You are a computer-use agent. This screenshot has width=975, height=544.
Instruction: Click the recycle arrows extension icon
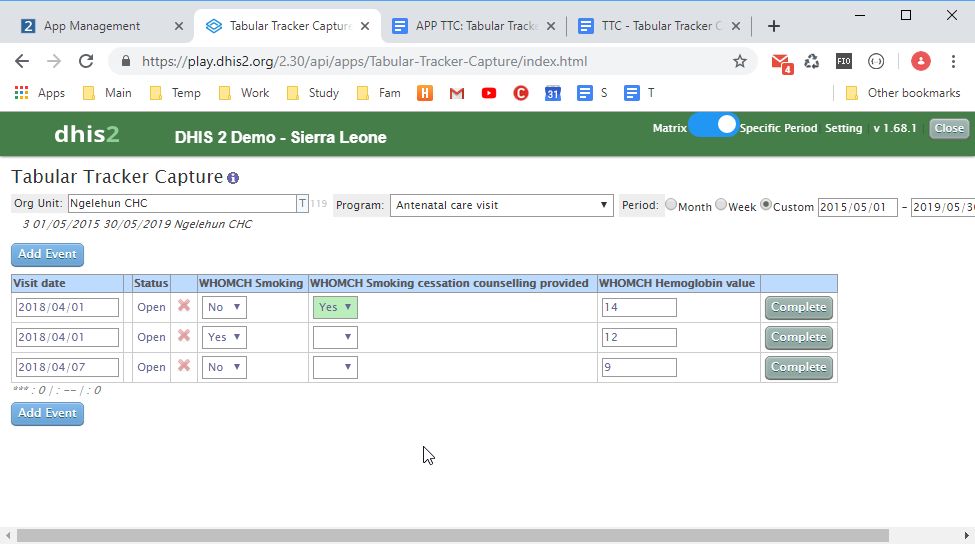(811, 61)
